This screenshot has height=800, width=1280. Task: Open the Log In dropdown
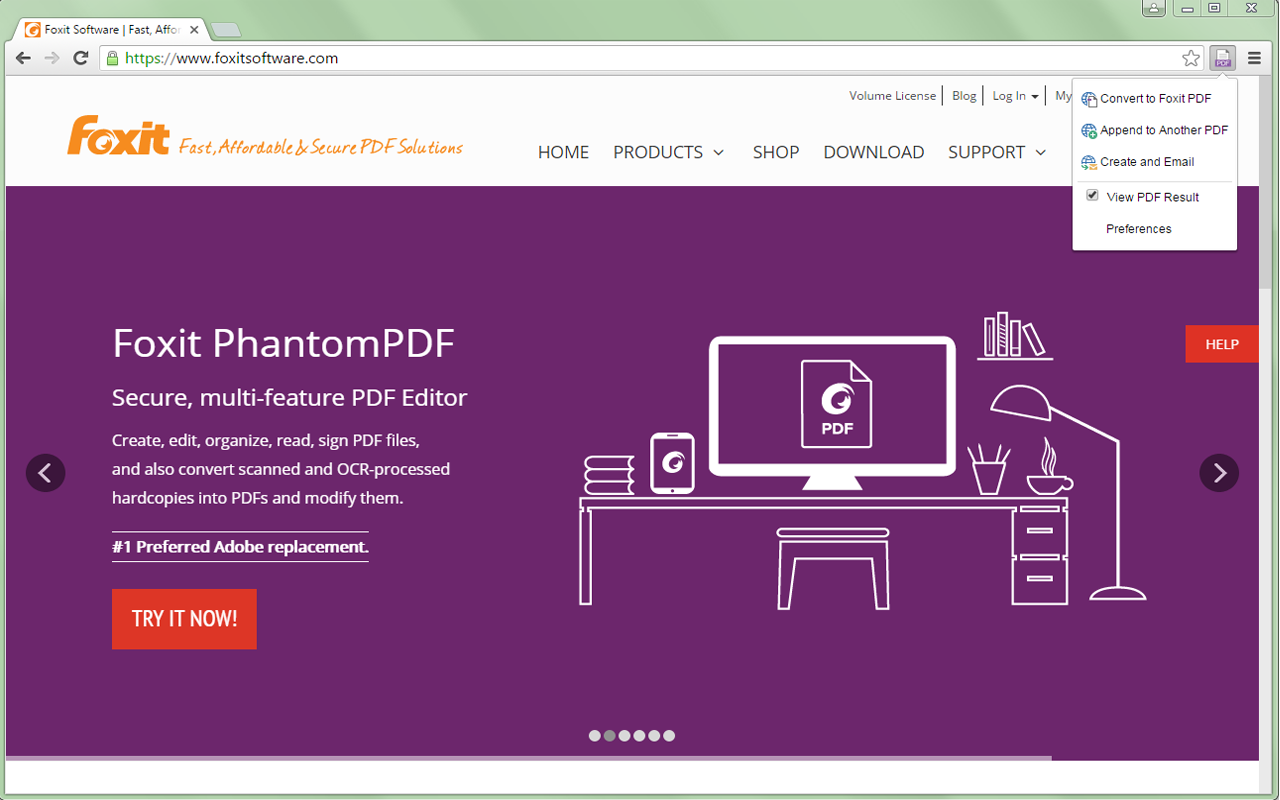(1015, 96)
